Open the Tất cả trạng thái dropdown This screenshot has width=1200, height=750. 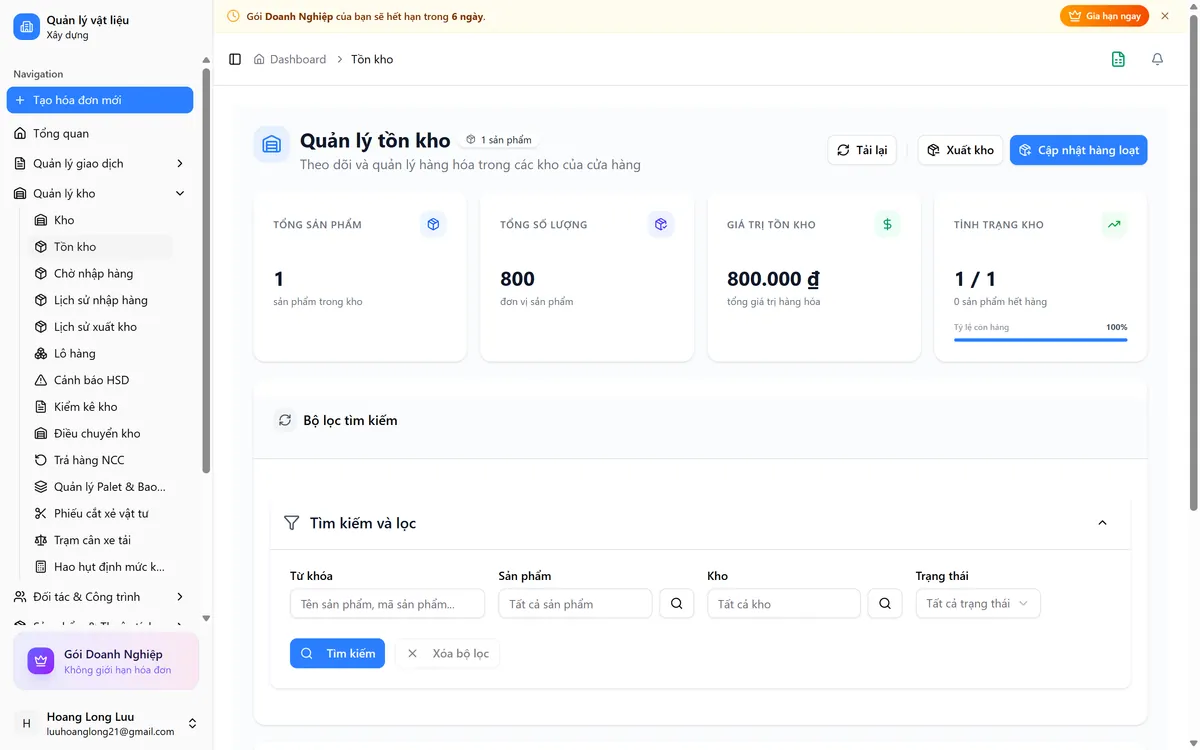click(978, 604)
